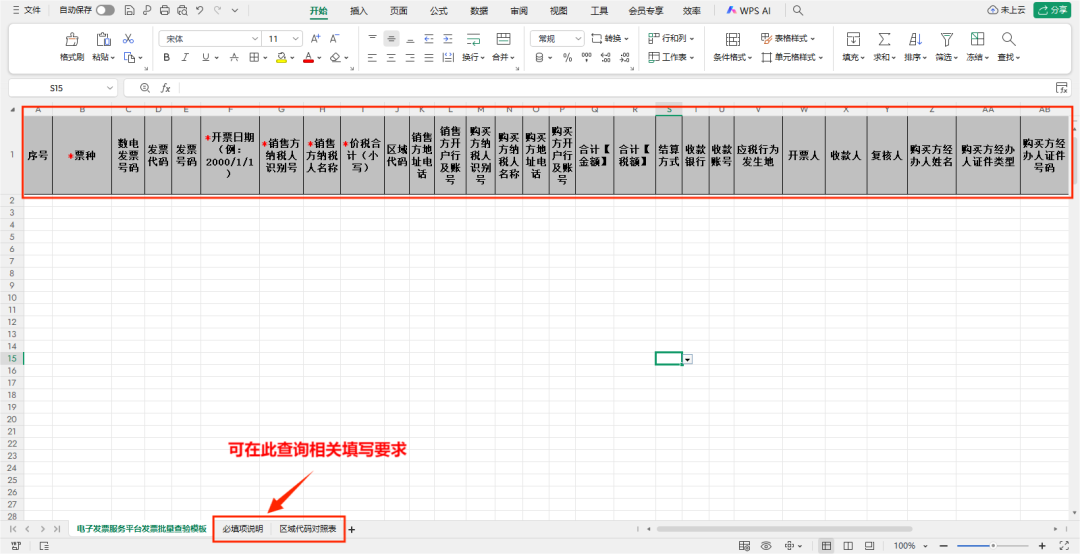Image resolution: width=1080 pixels, height=554 pixels.
Task: Open the yellow fill color swatch
Action: (x=282, y=58)
